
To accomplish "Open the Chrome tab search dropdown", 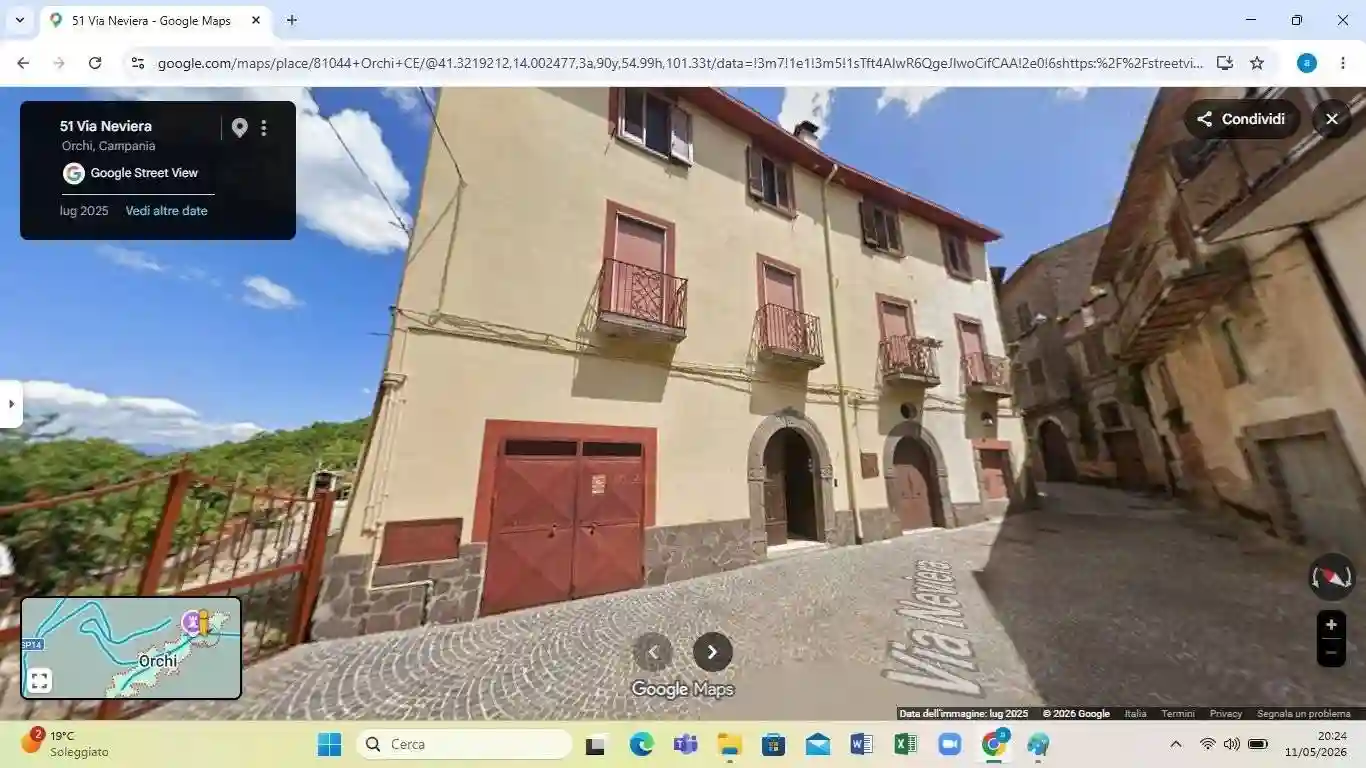I will pos(19,20).
